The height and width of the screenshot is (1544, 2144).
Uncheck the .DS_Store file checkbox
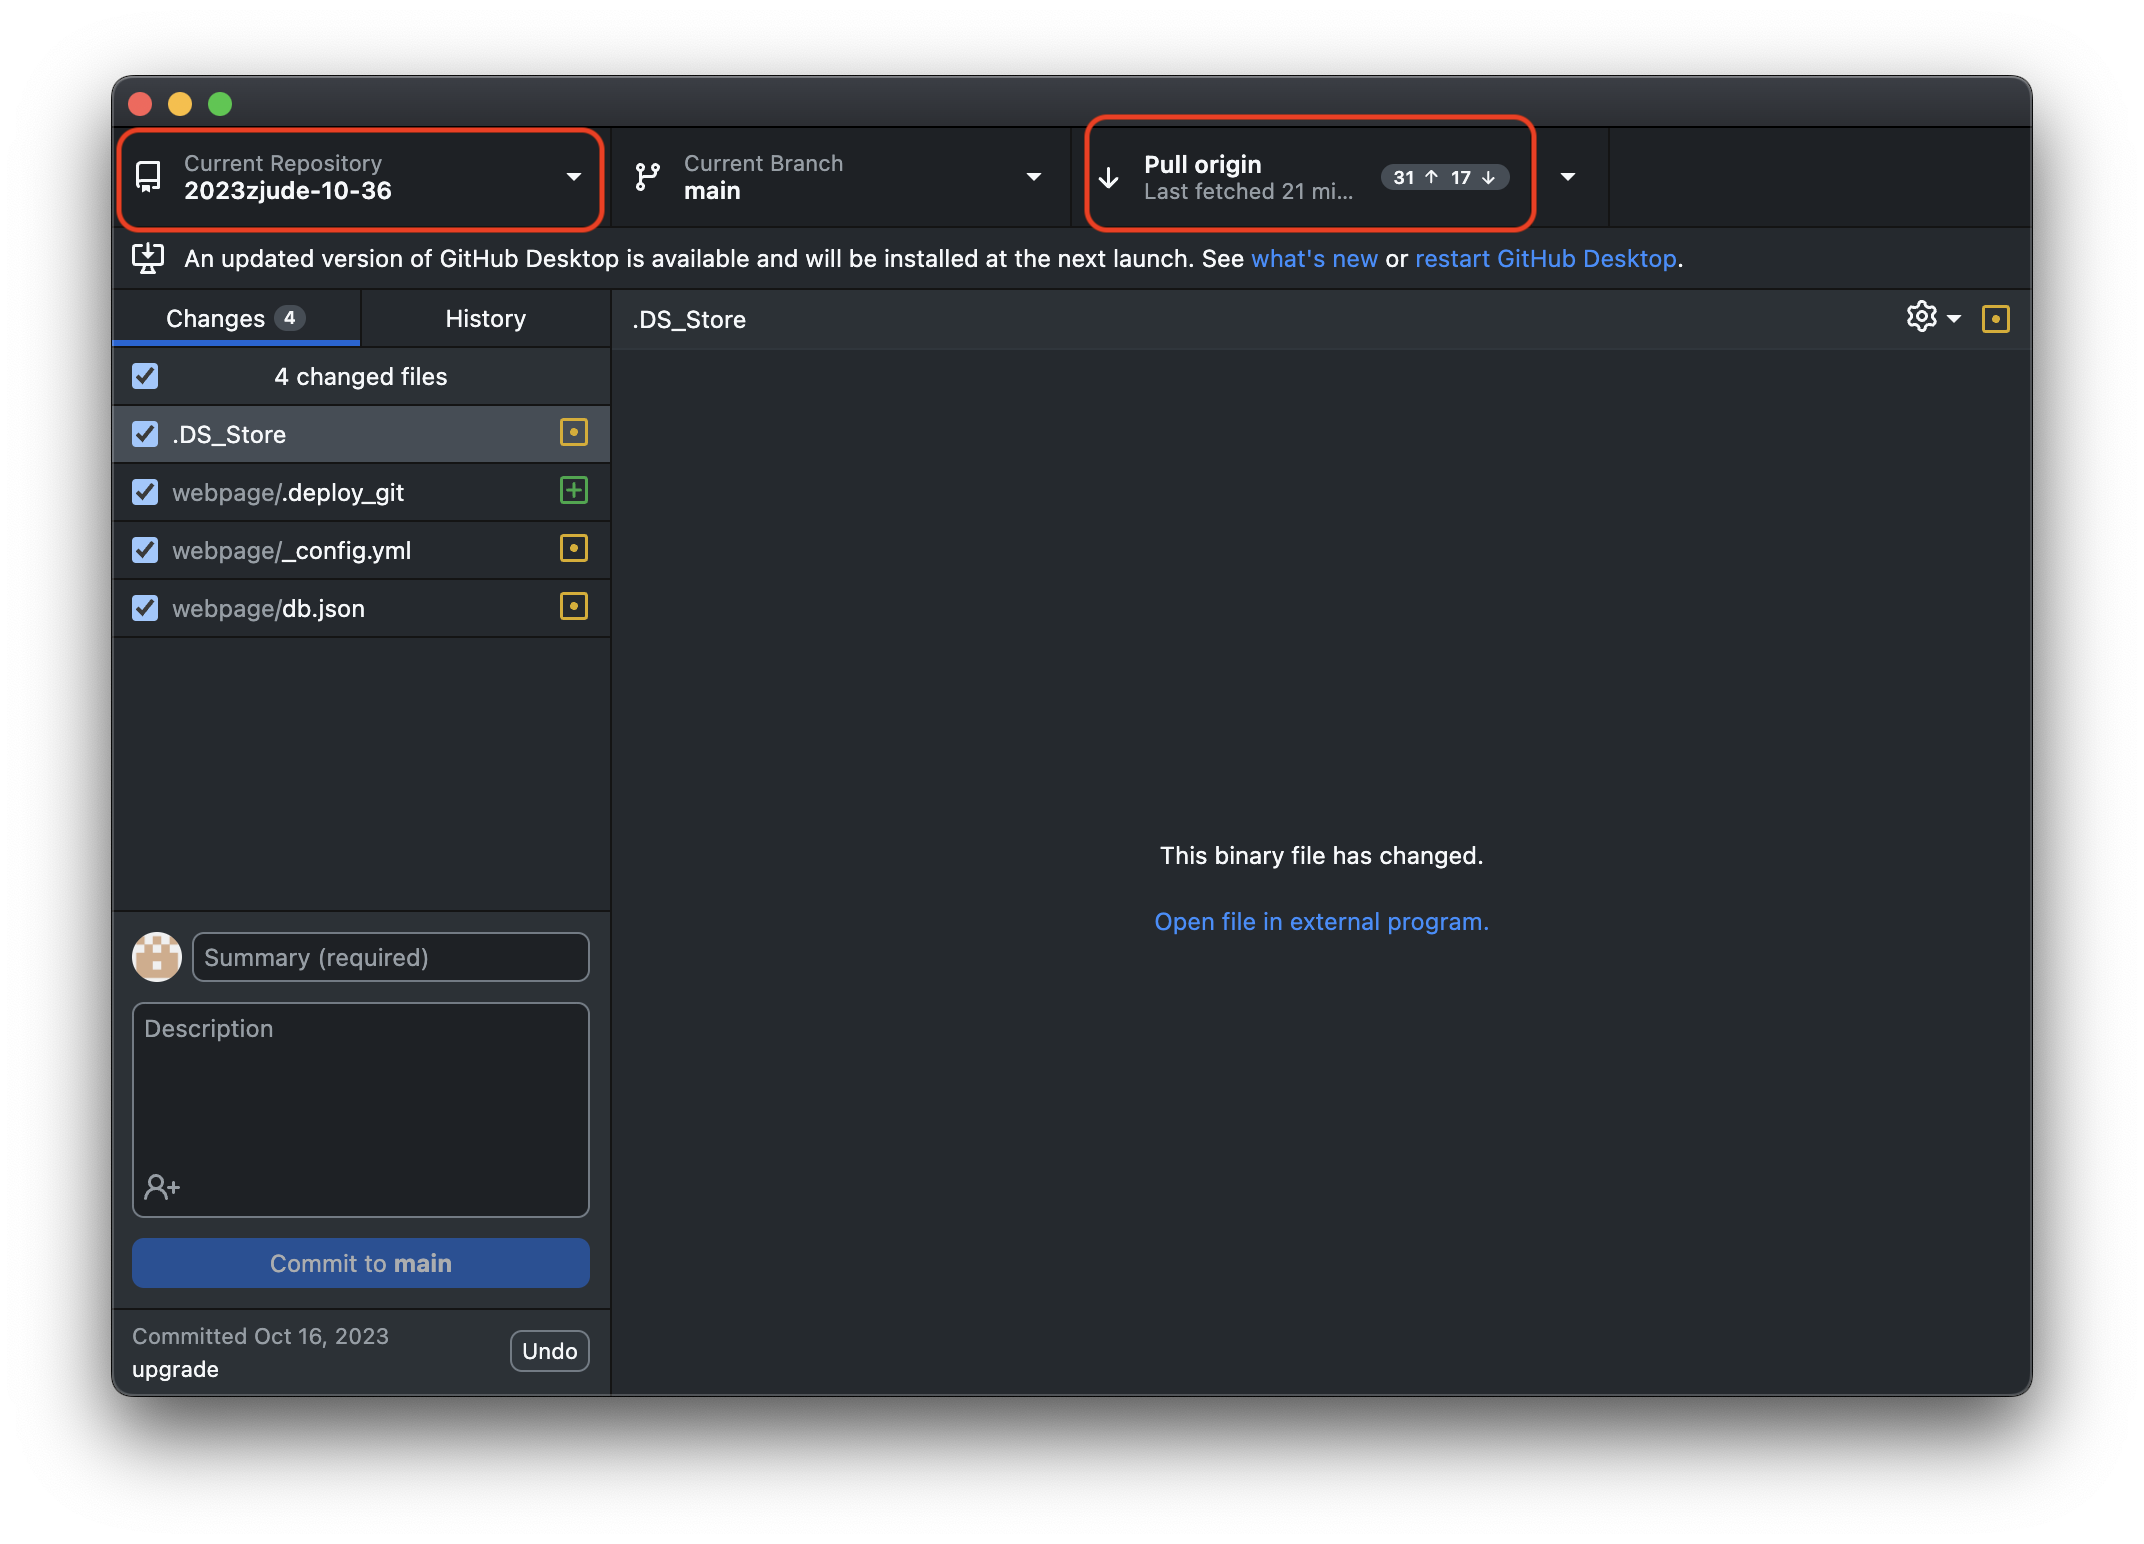145,434
